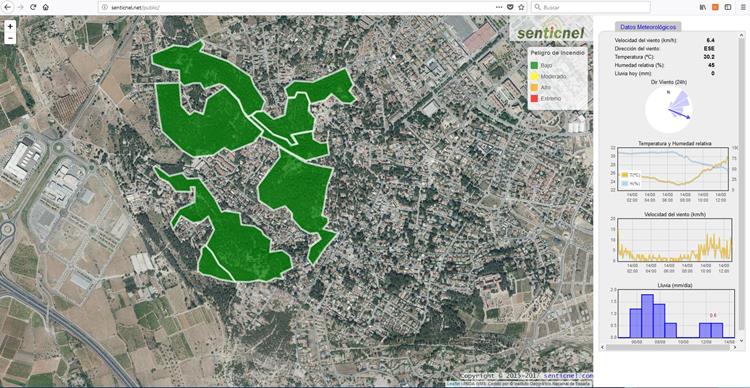Zoom in on the map

(10, 26)
